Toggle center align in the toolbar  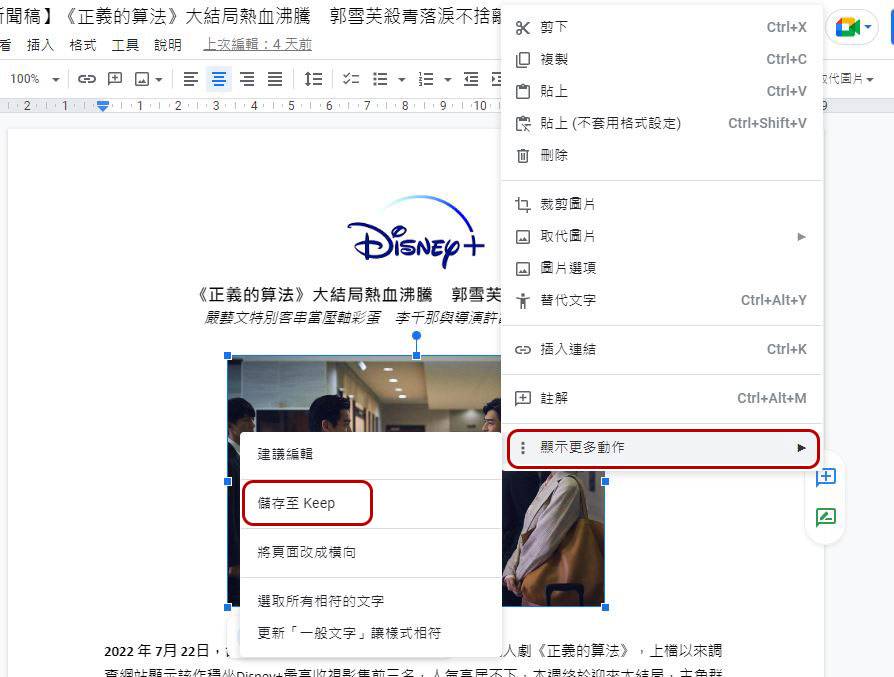[x=219, y=79]
